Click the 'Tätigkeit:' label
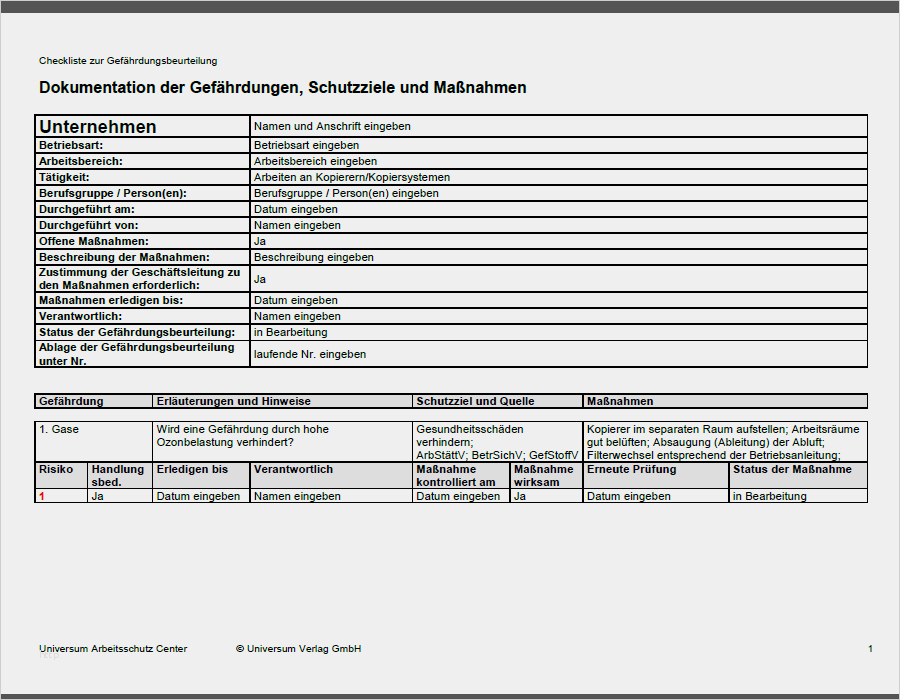Screen dimensions: 900x700 tap(64, 177)
